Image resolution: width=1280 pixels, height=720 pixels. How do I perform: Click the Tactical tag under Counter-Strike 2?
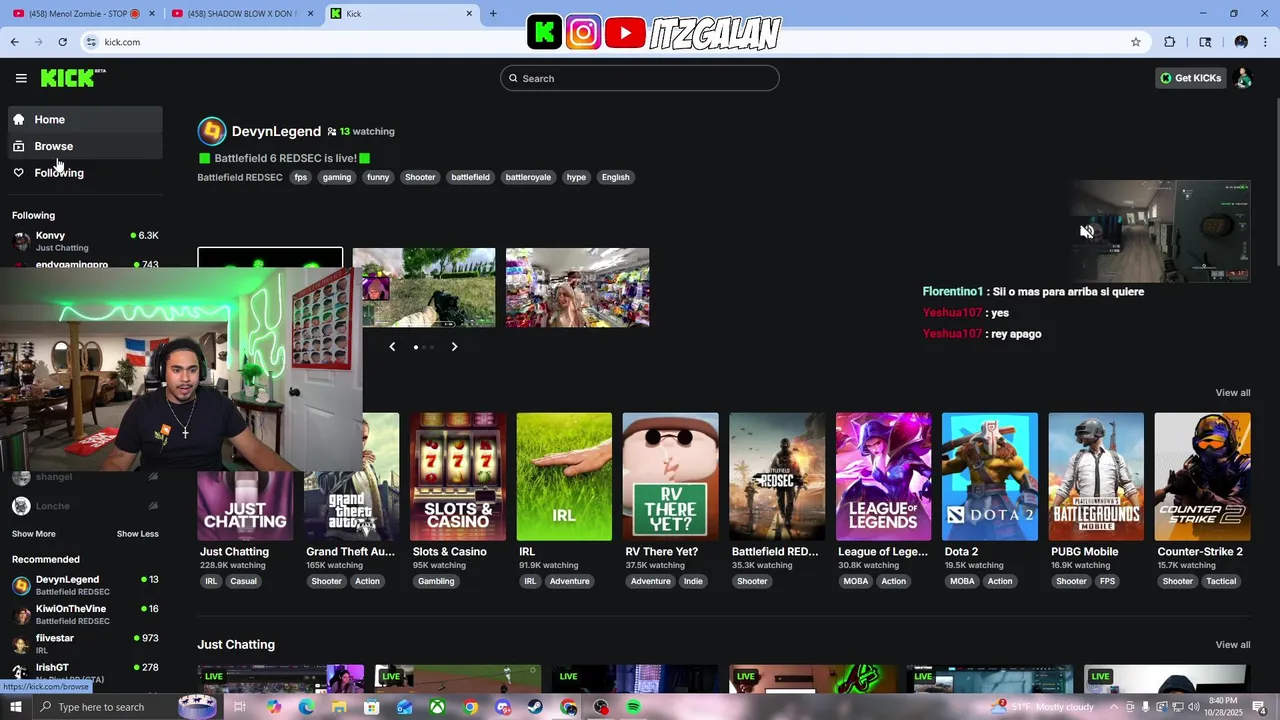(1221, 581)
